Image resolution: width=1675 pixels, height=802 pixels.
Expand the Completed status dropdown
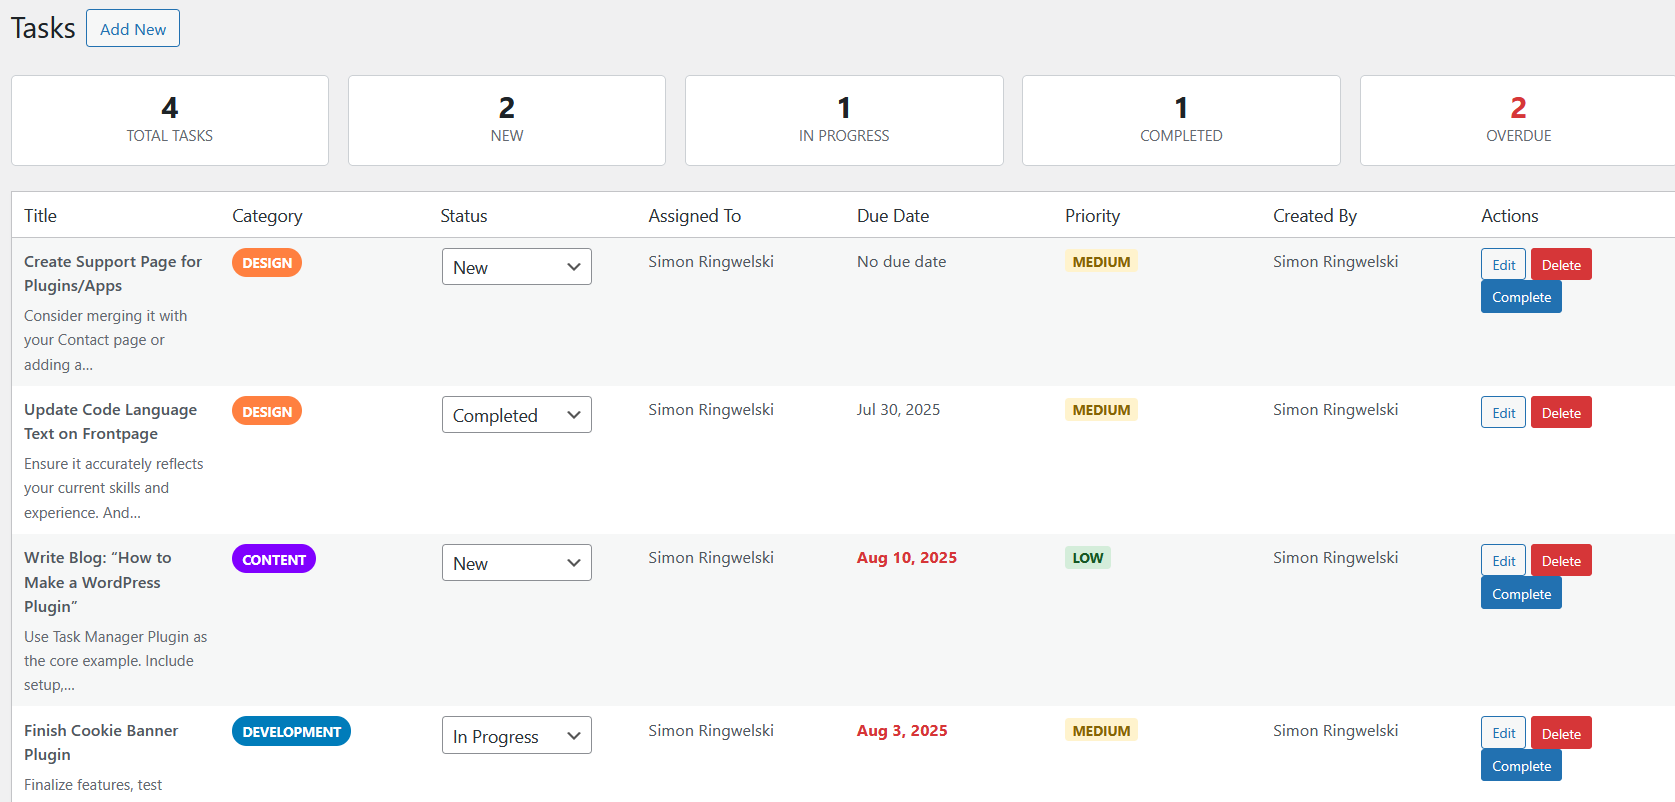tap(516, 415)
